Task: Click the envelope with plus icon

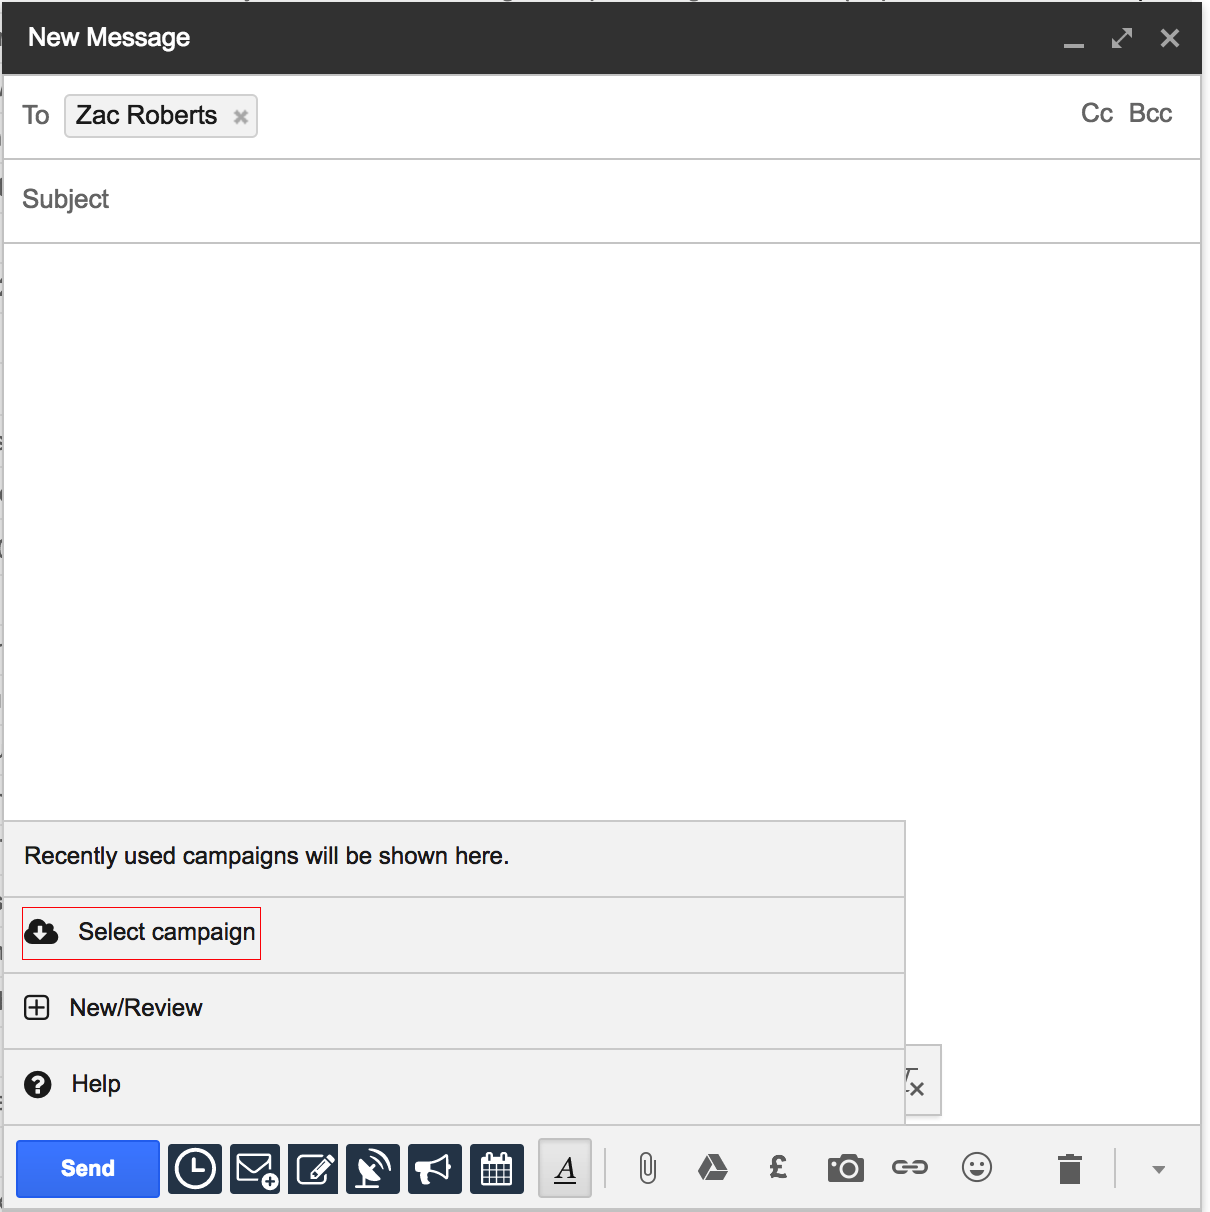Action: tap(255, 1169)
